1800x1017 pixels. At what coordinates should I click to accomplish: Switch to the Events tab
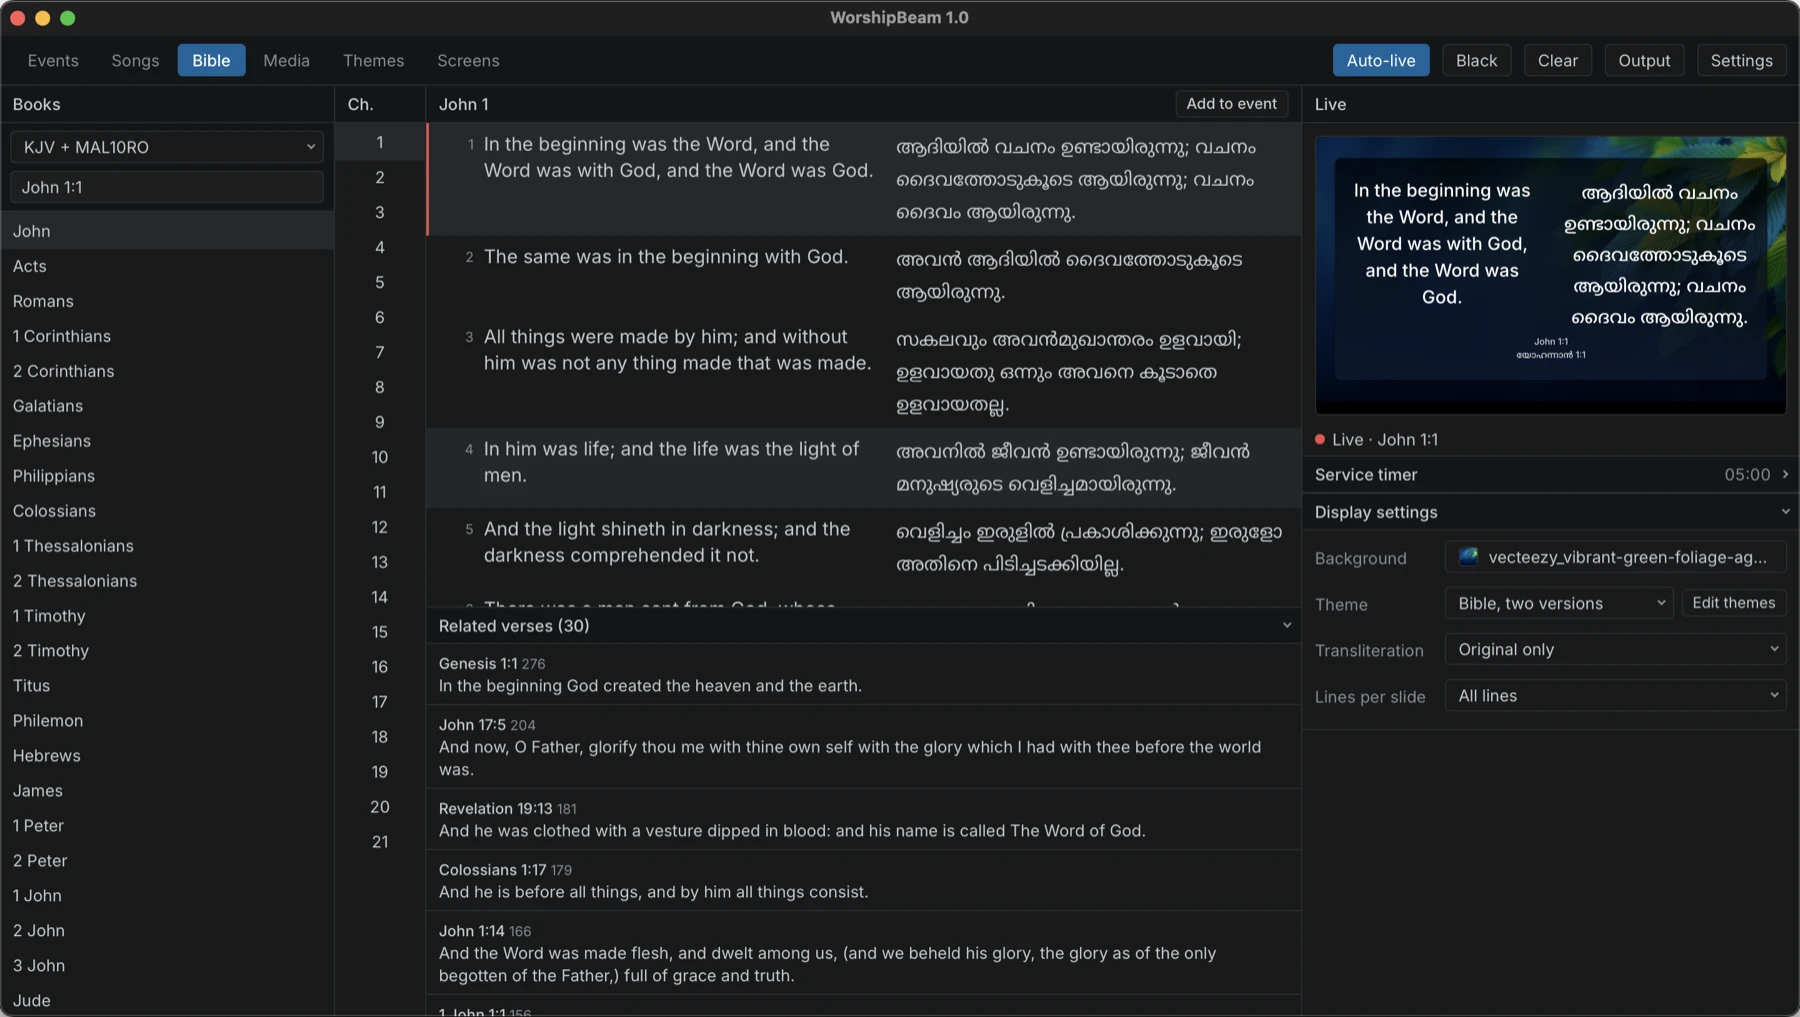click(53, 60)
